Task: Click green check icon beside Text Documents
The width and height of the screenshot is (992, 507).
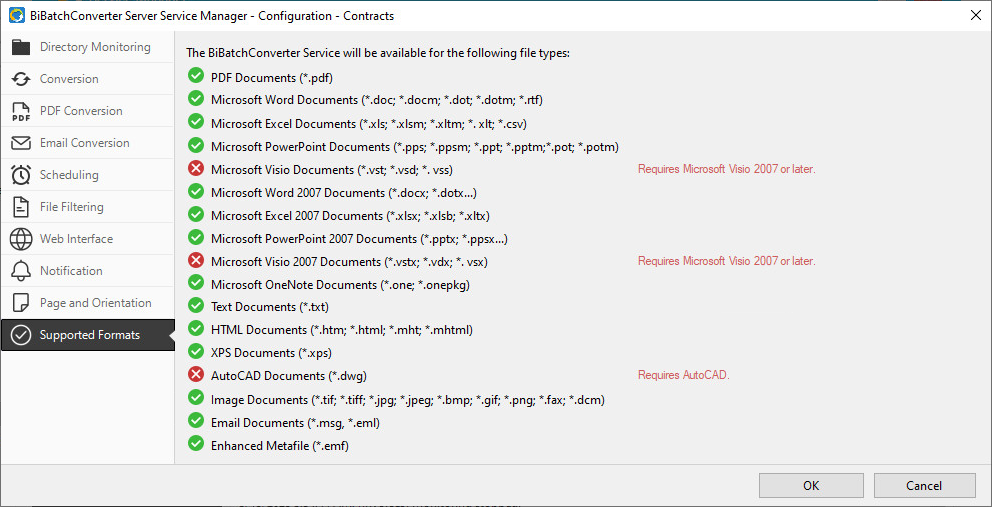Action: [x=196, y=305]
